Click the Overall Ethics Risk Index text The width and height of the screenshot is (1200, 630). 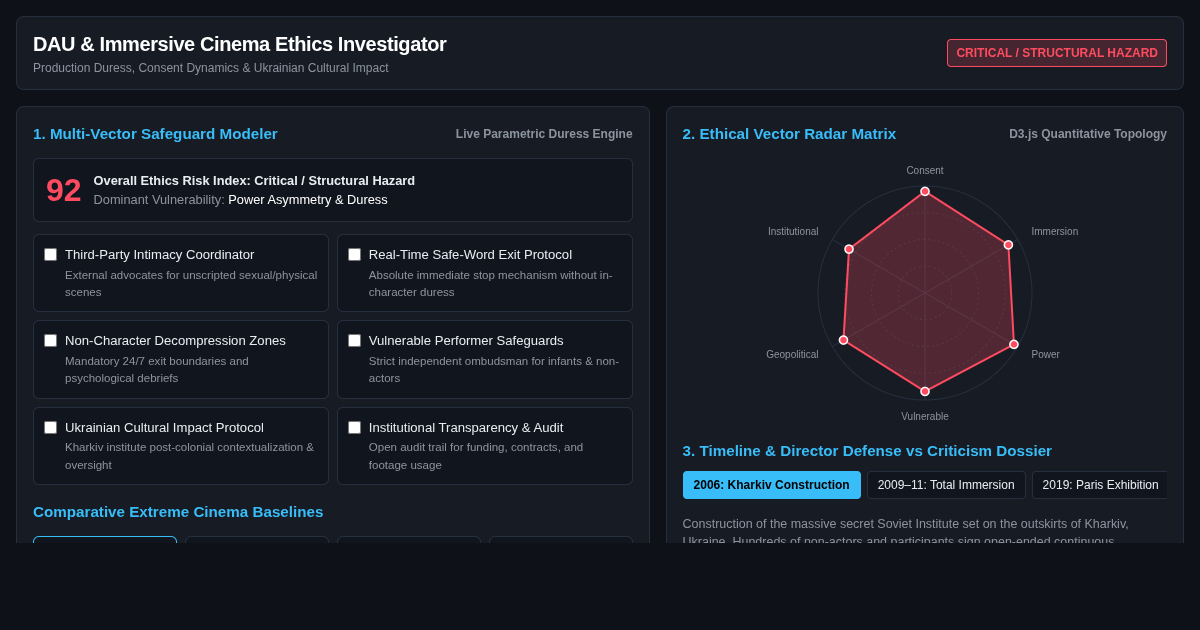click(x=254, y=181)
